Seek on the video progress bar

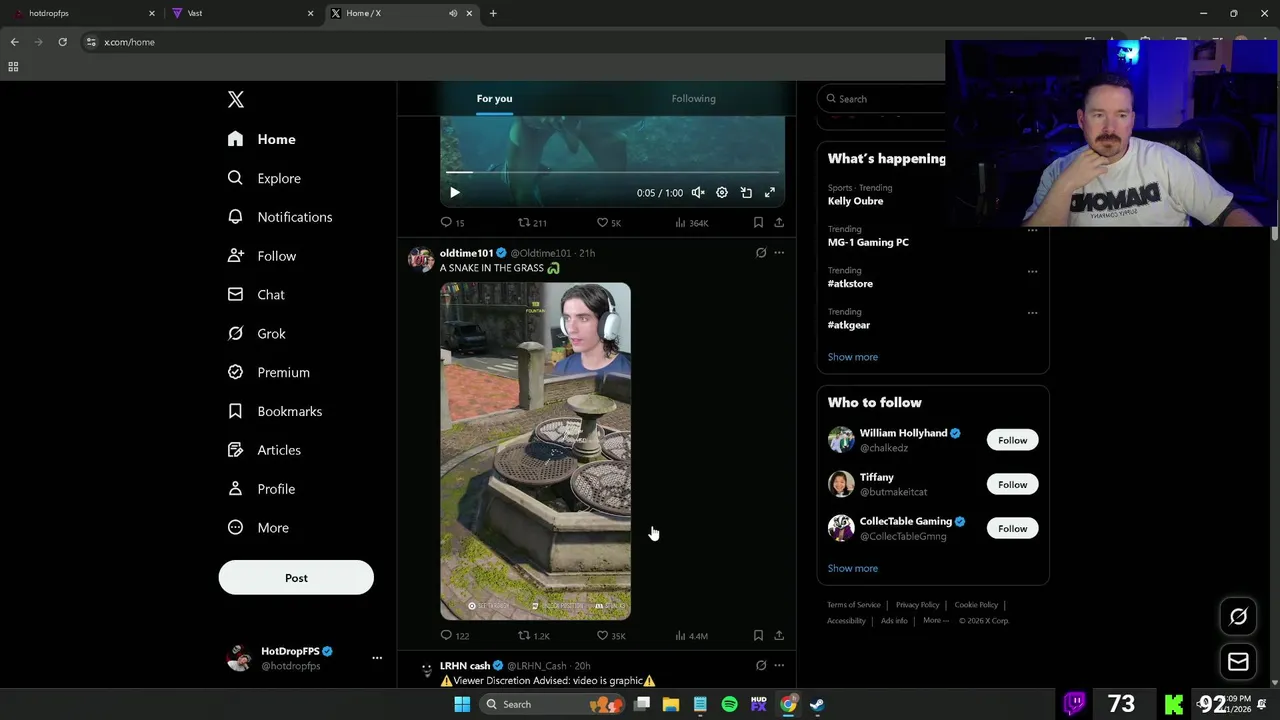coord(612,173)
